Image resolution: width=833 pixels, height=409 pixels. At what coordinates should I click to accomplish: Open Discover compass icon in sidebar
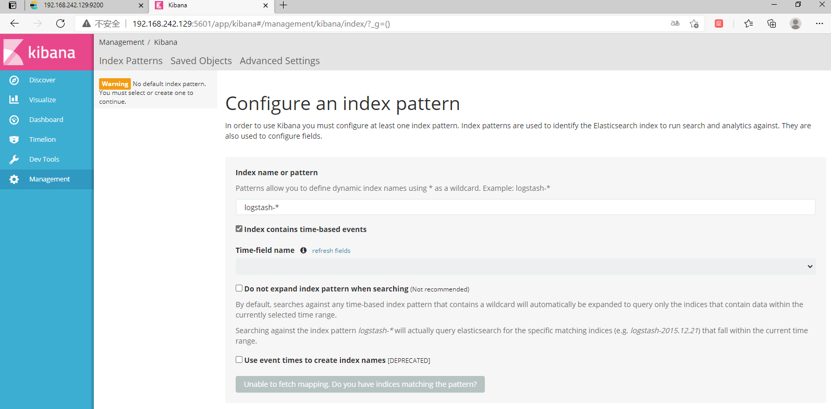coord(14,80)
